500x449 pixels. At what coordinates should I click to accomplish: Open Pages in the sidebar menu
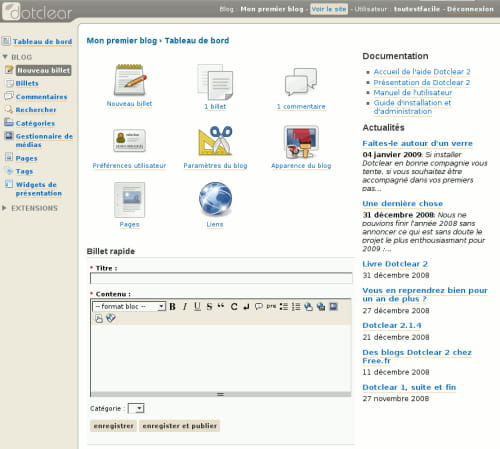click(26, 158)
